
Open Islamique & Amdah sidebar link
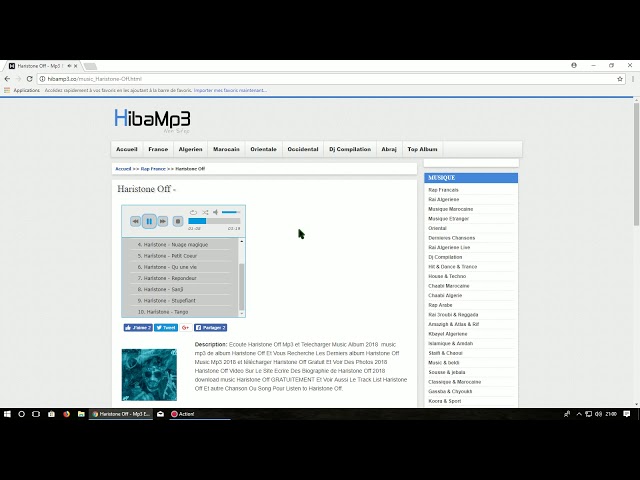pos(451,344)
